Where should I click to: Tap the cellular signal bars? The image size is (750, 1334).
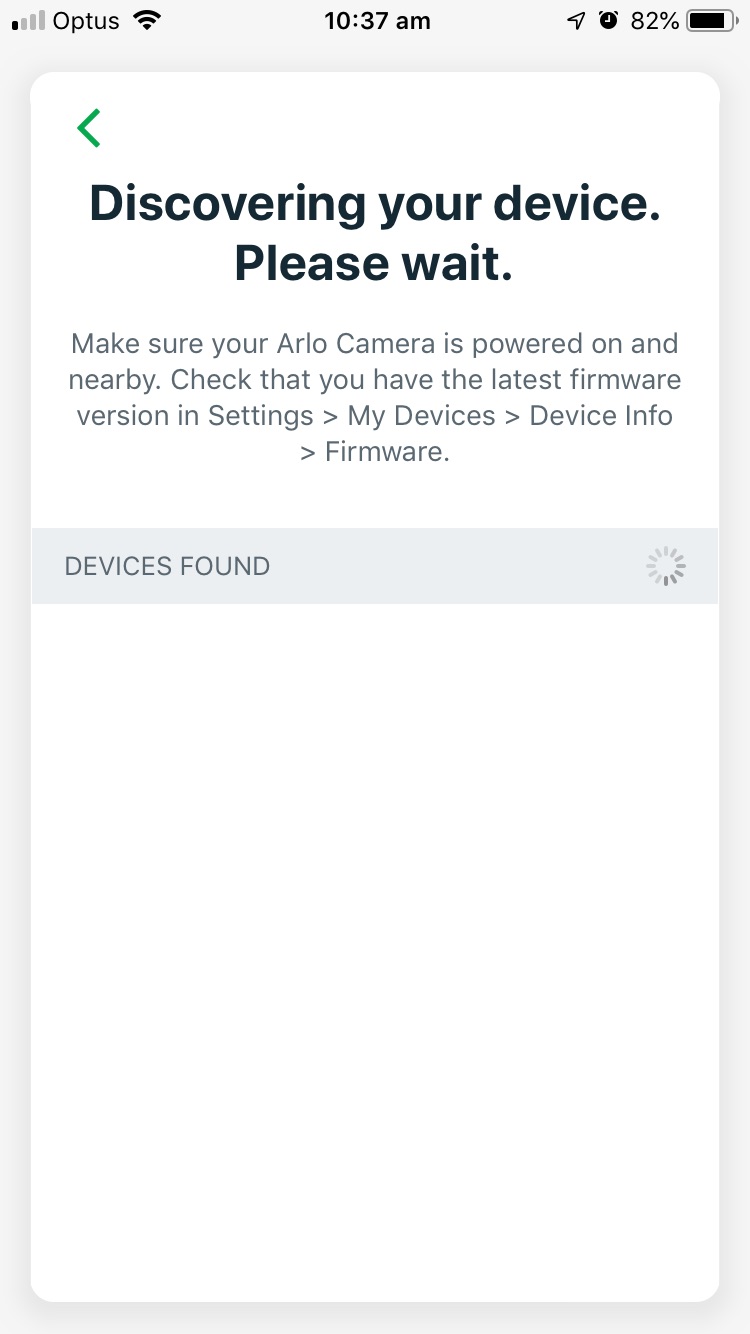point(28,22)
